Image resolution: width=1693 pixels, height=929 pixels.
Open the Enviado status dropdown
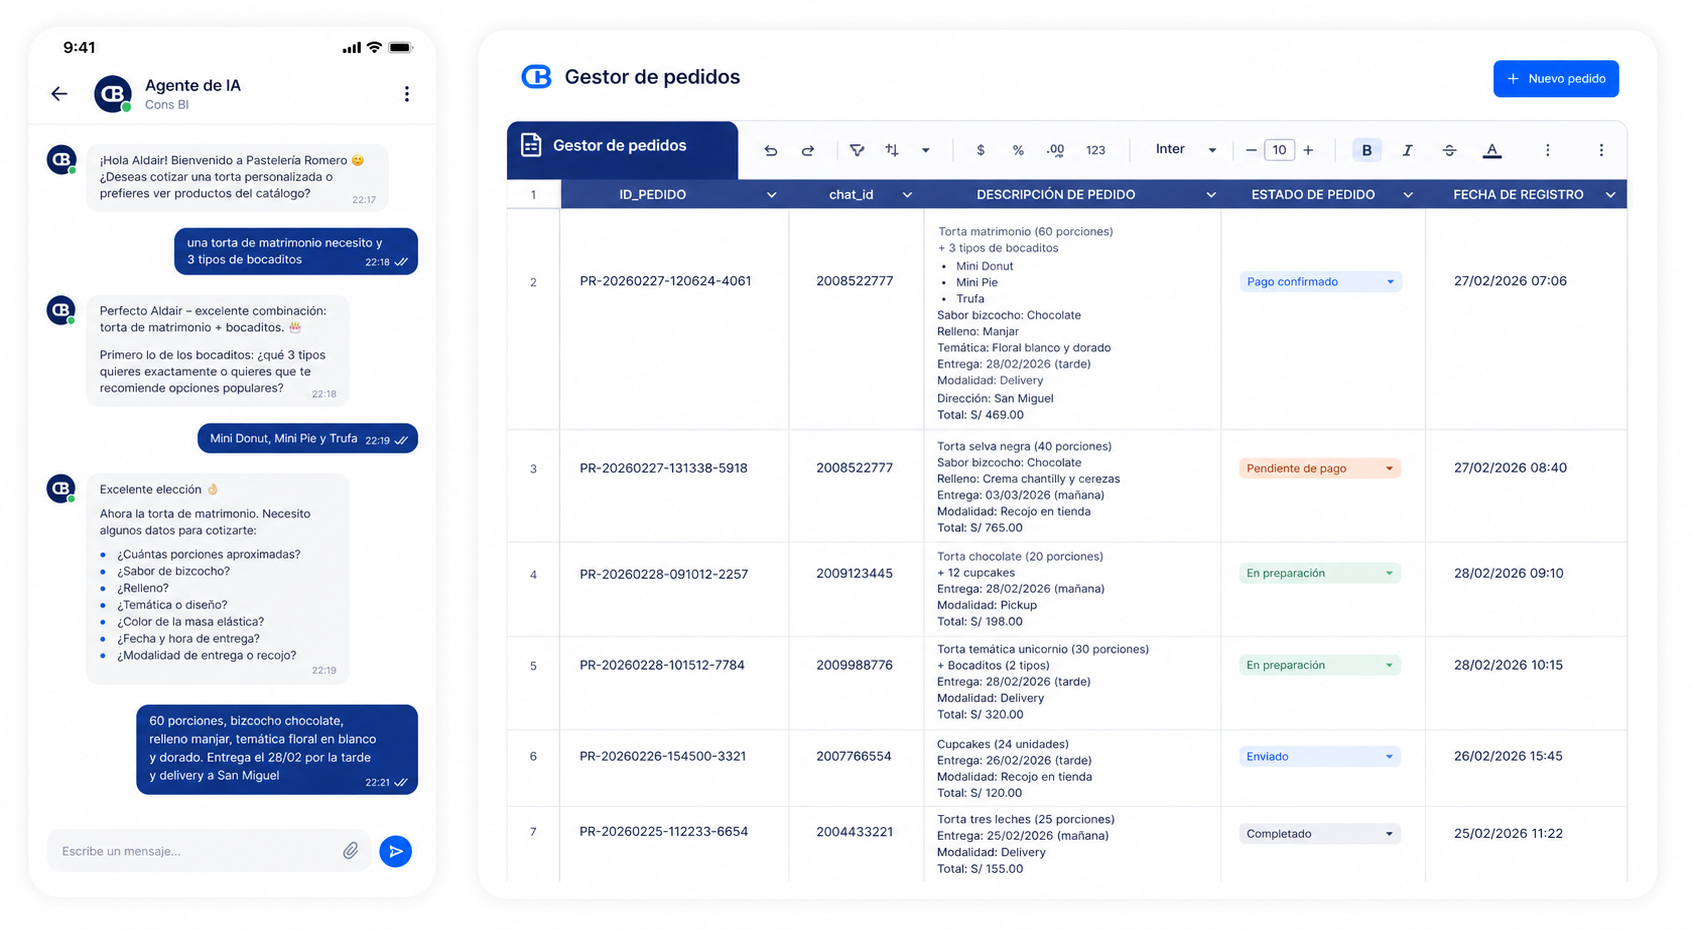pos(1320,756)
